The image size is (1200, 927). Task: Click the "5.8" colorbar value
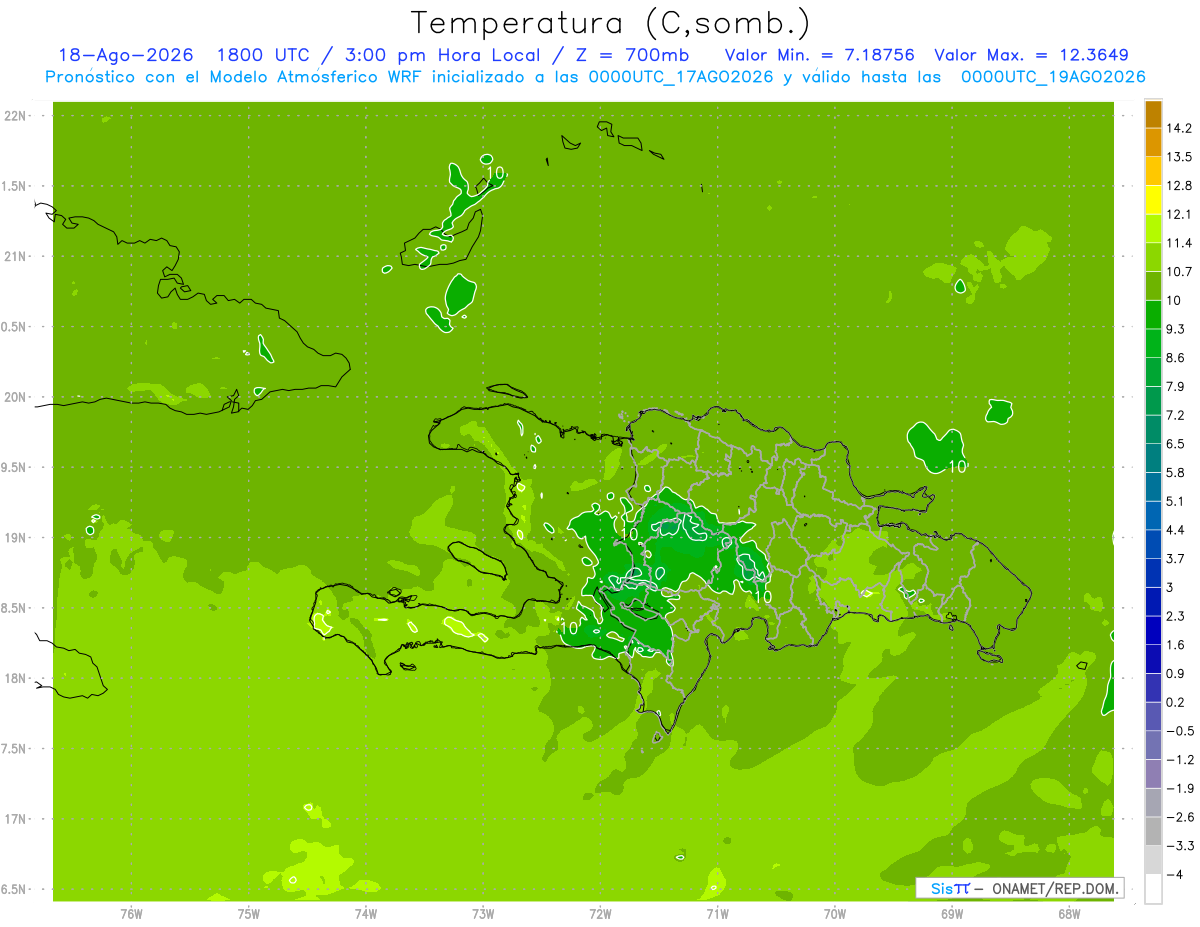point(1176,473)
